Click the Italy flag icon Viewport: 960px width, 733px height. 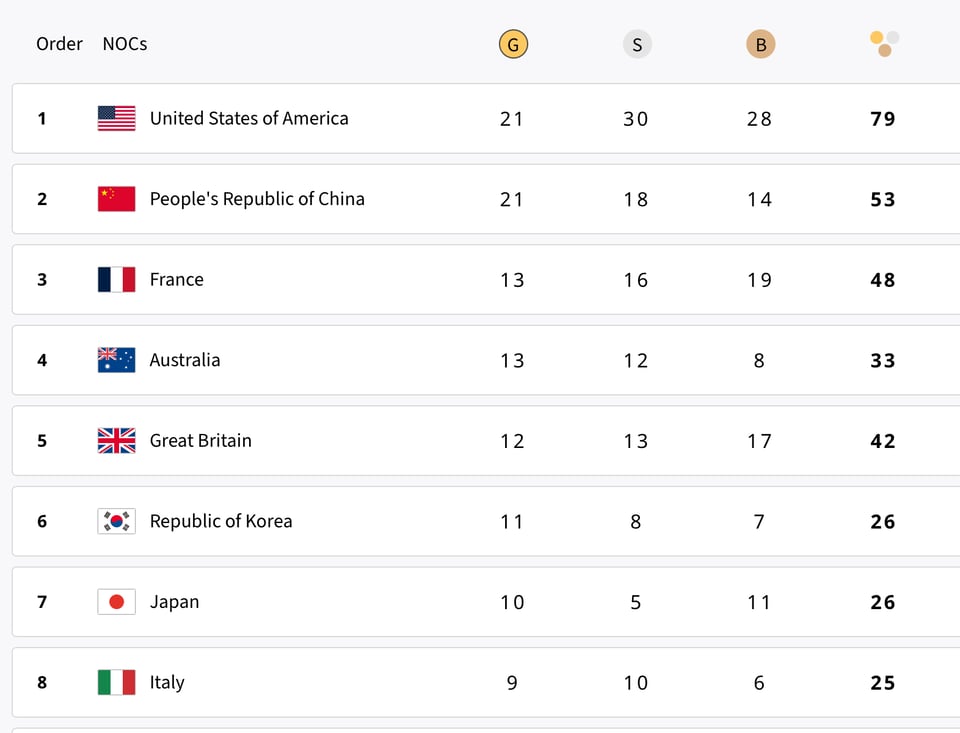[116, 682]
